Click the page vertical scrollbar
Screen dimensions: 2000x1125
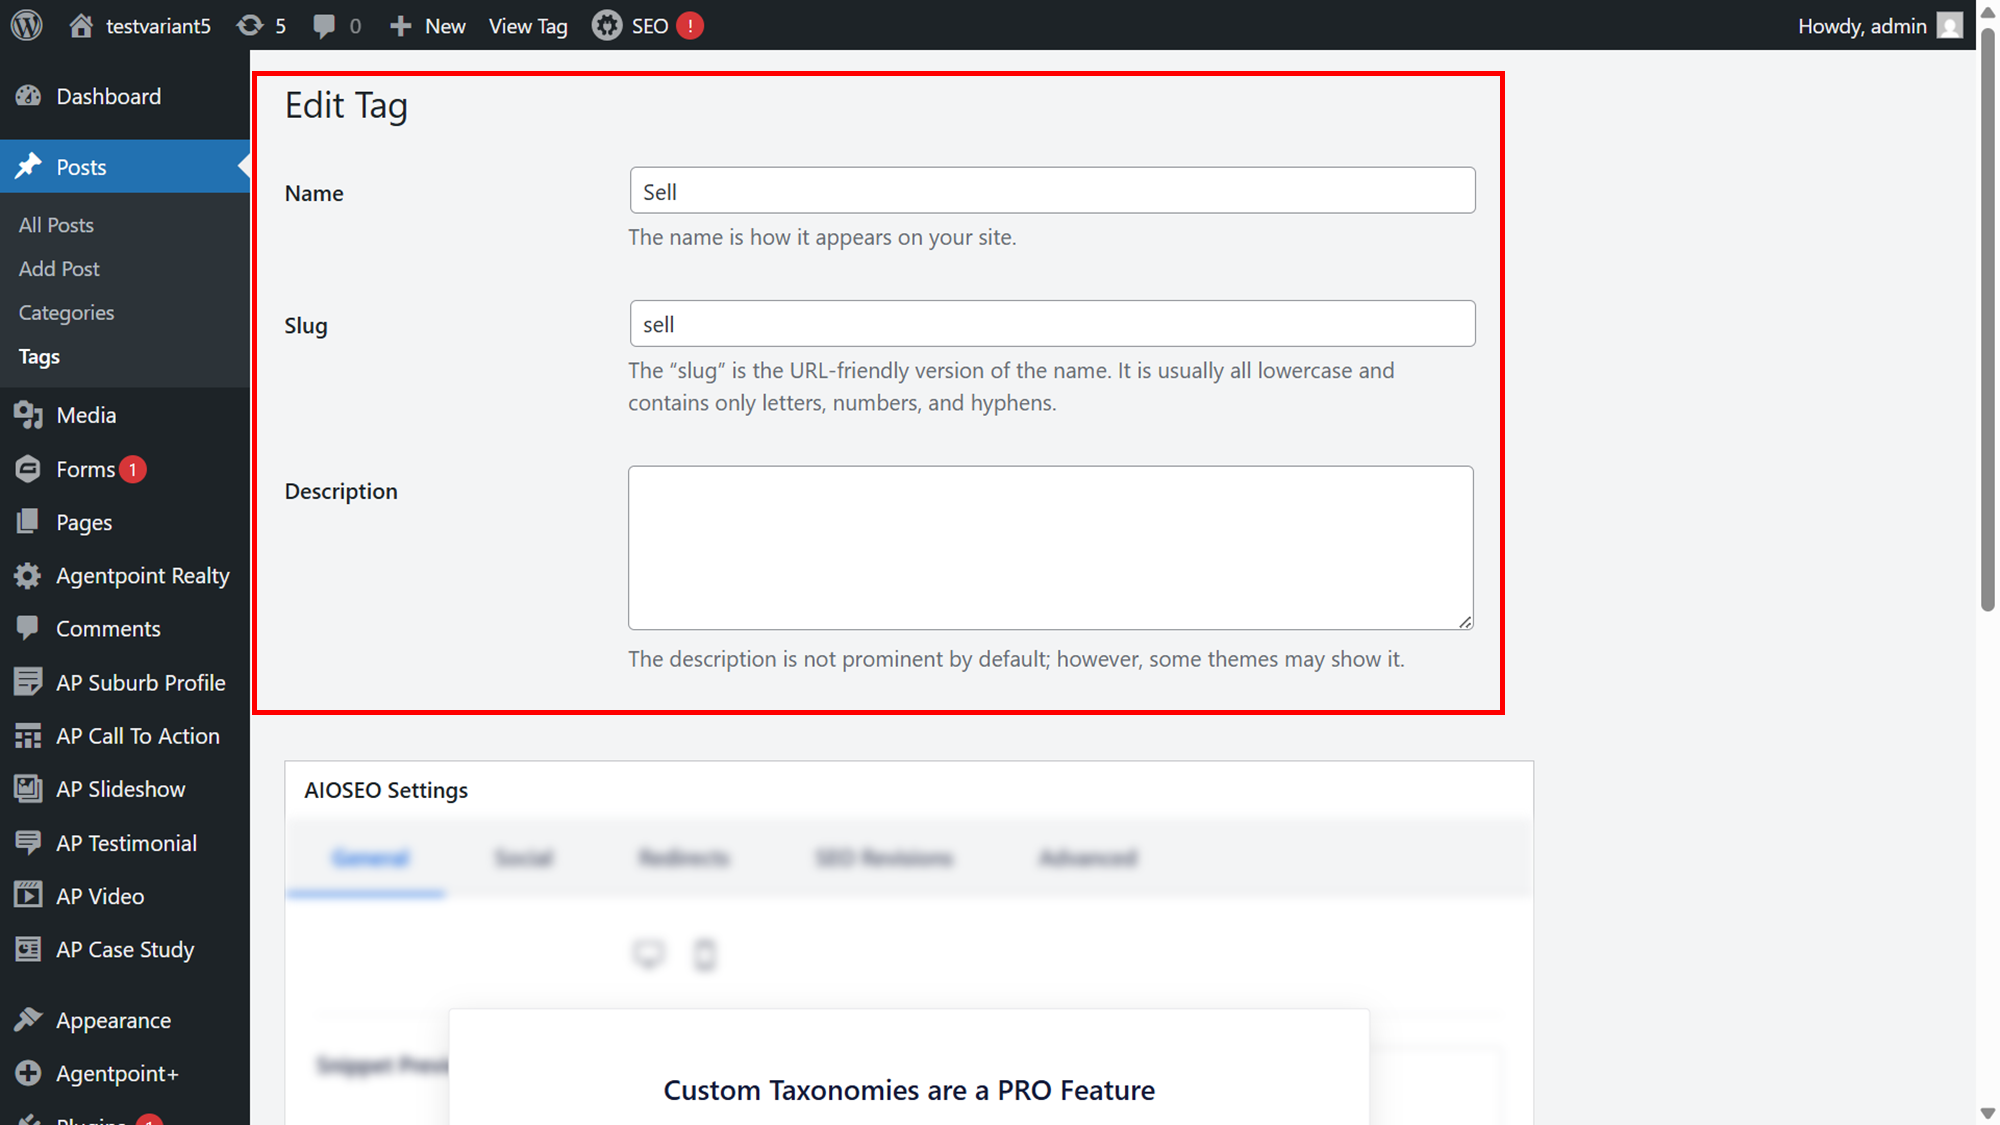click(x=1988, y=320)
